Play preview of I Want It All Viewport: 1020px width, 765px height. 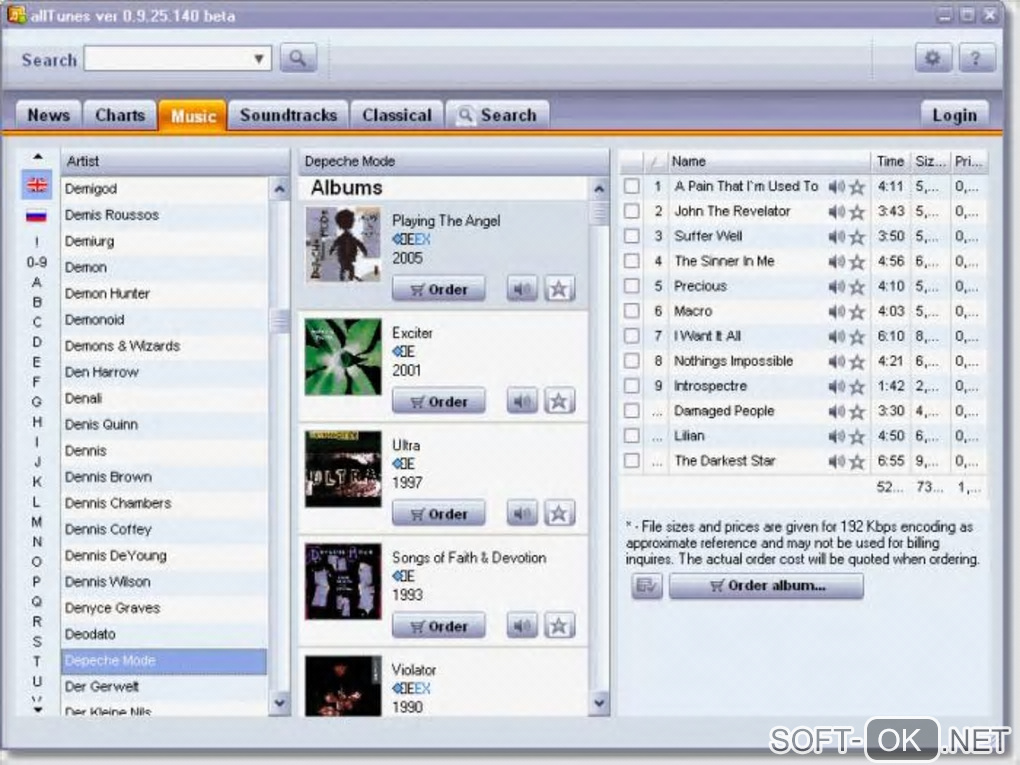(x=837, y=336)
